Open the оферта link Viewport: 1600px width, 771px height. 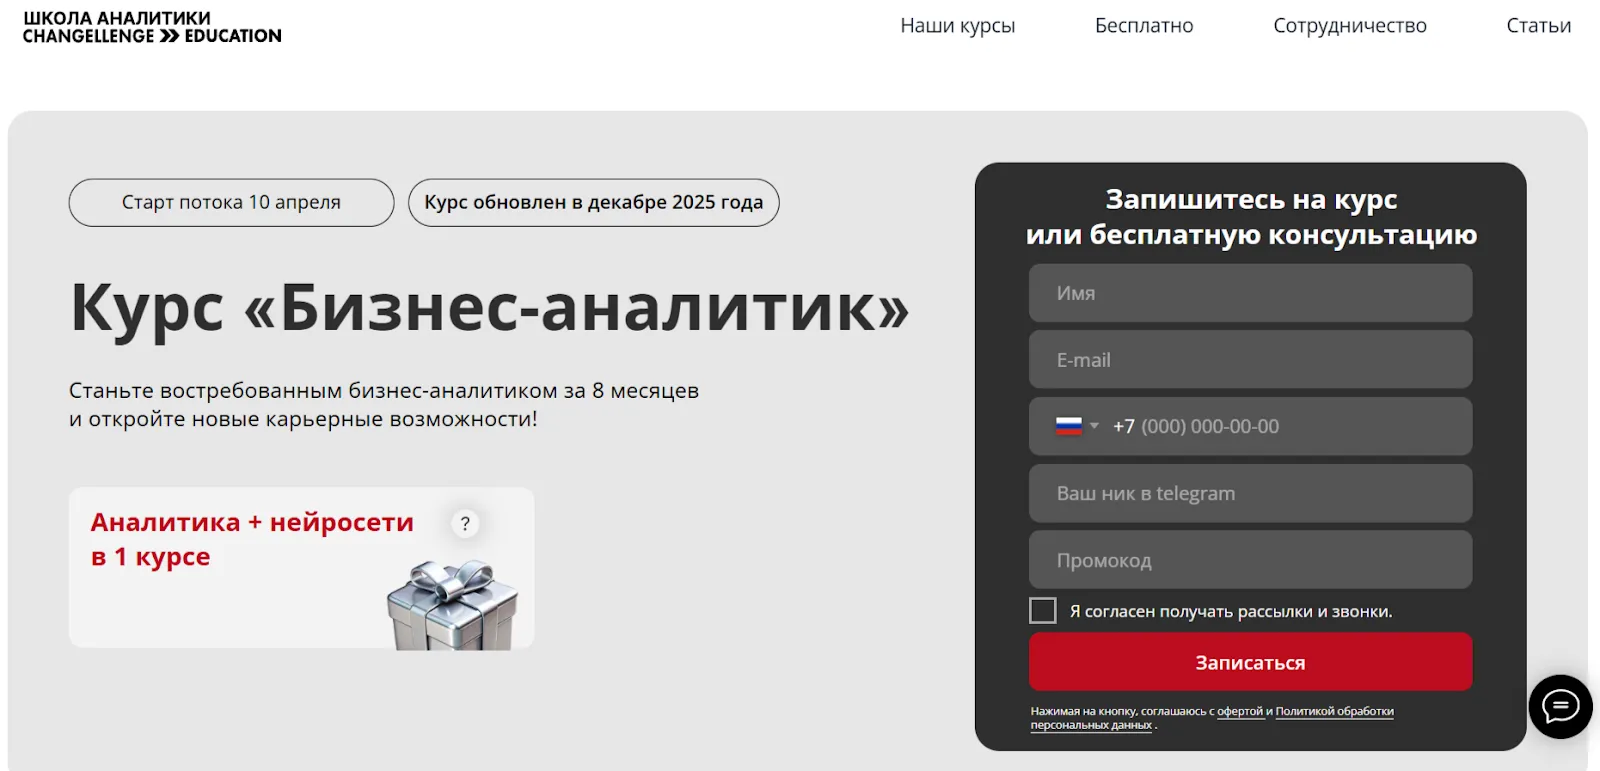pyautogui.click(x=1240, y=711)
